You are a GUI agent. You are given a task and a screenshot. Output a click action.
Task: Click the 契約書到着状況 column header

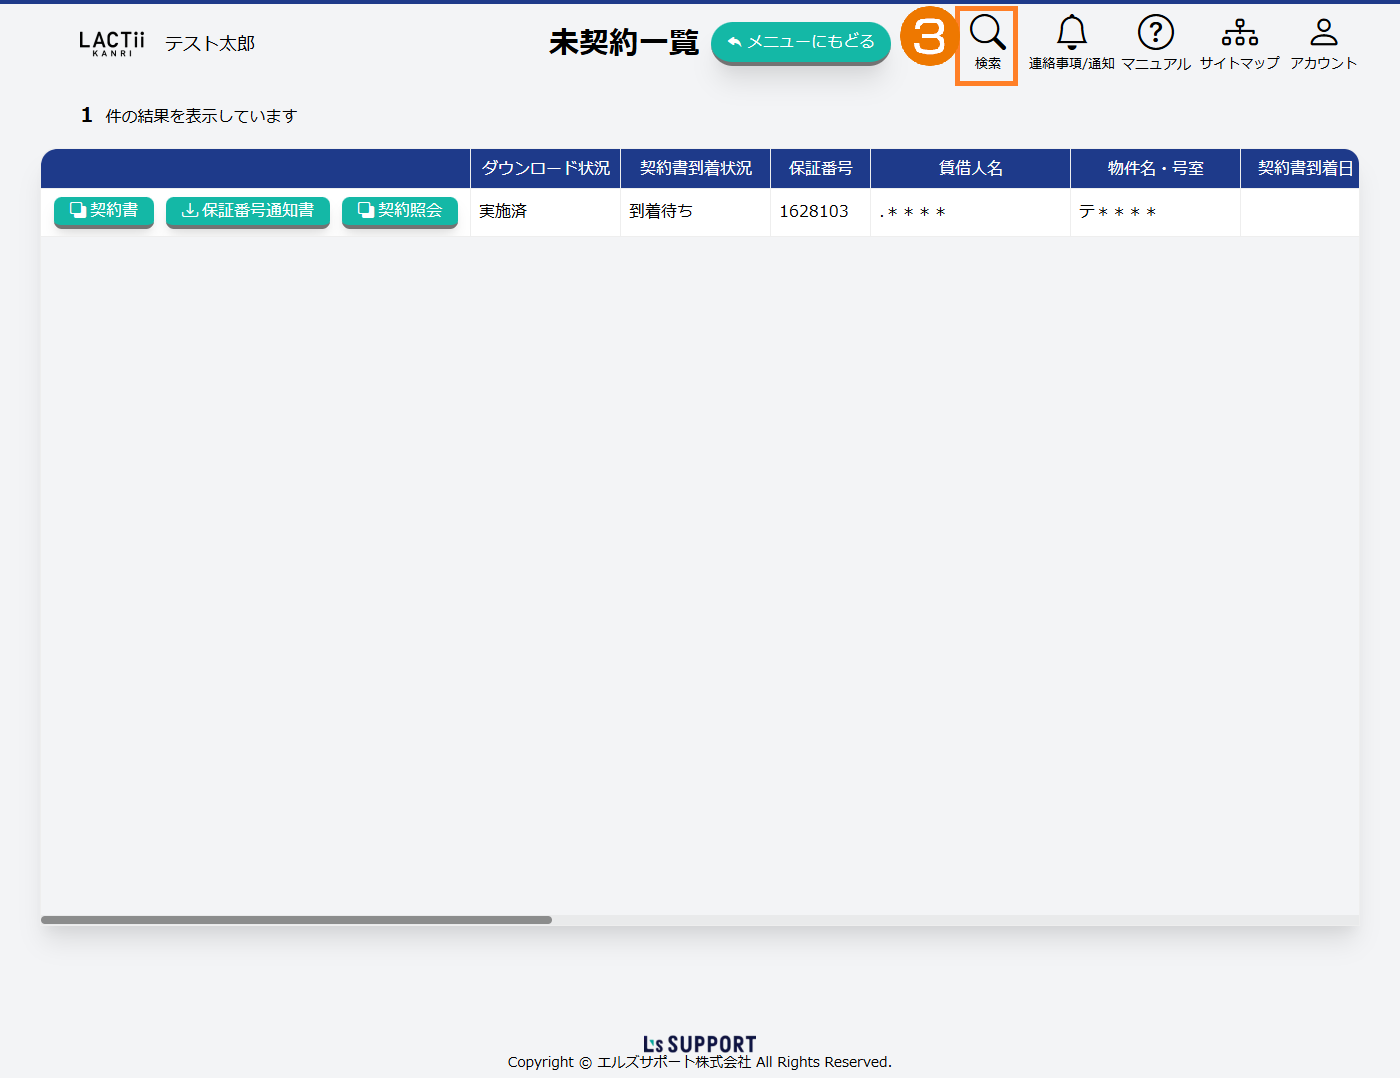click(x=695, y=168)
